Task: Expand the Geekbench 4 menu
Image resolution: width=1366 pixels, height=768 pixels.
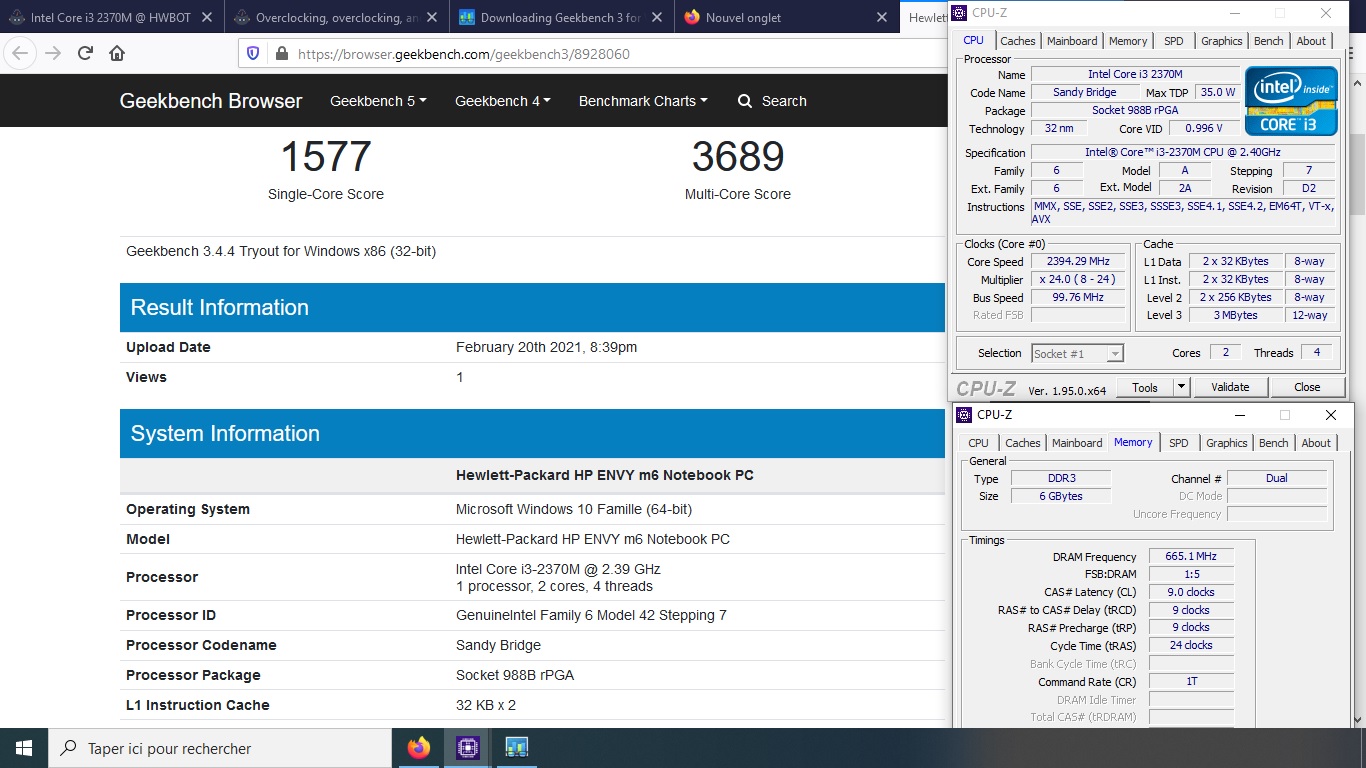Action: (503, 101)
